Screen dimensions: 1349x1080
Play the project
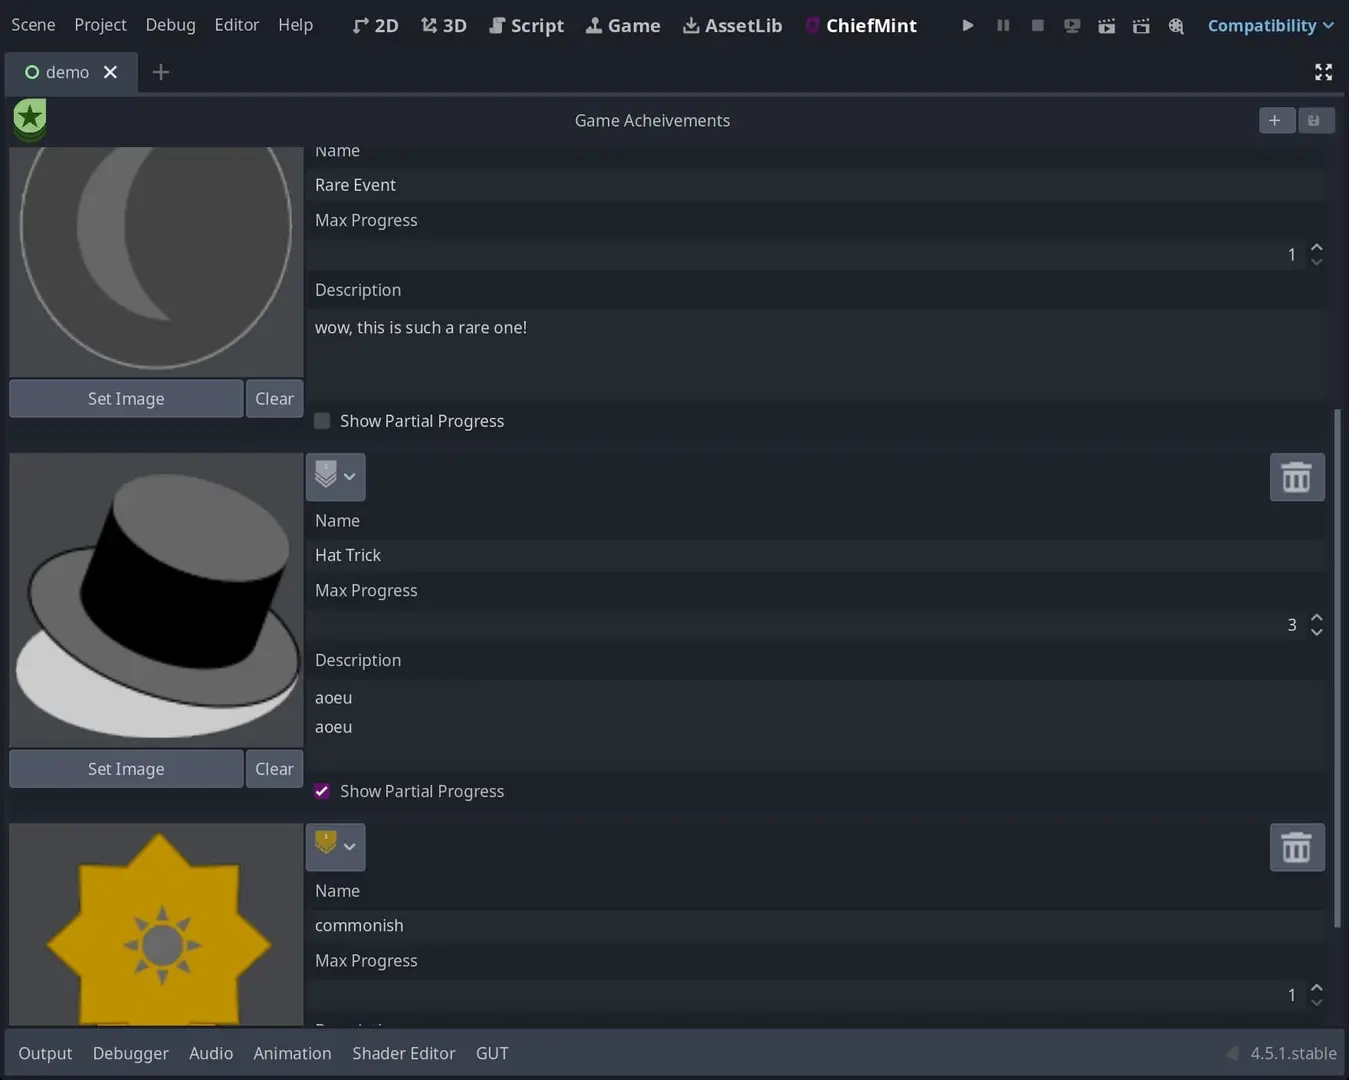(966, 25)
